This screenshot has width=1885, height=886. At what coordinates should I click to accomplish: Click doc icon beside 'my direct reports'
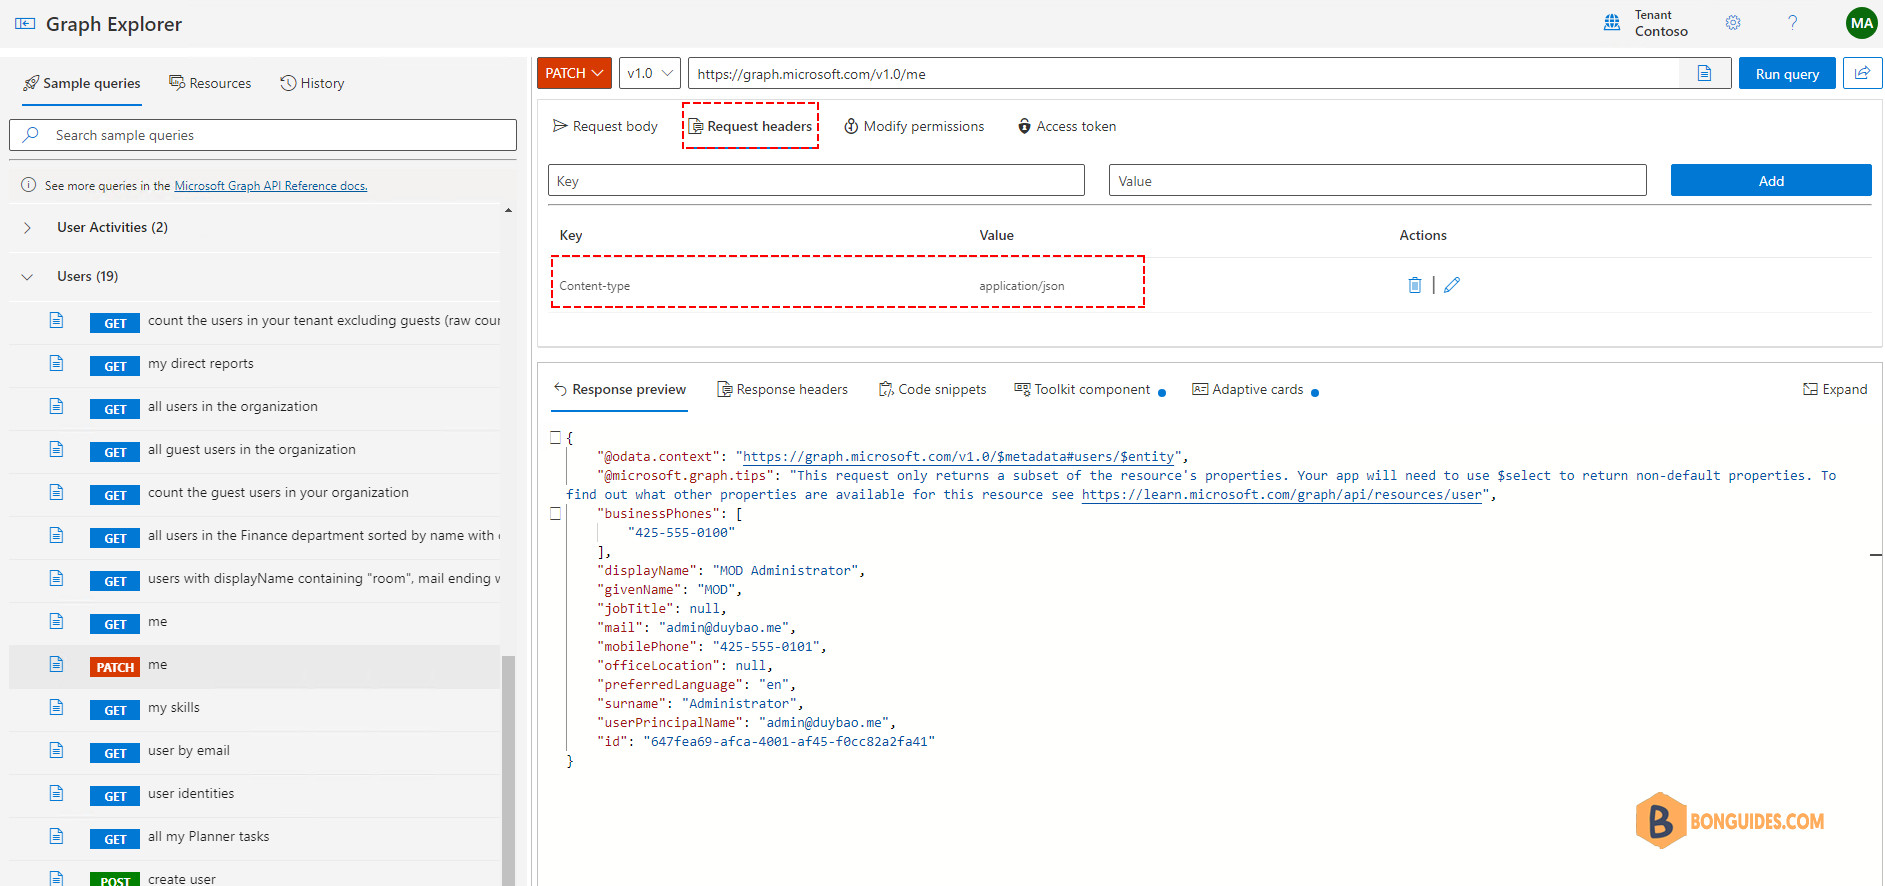click(56, 363)
